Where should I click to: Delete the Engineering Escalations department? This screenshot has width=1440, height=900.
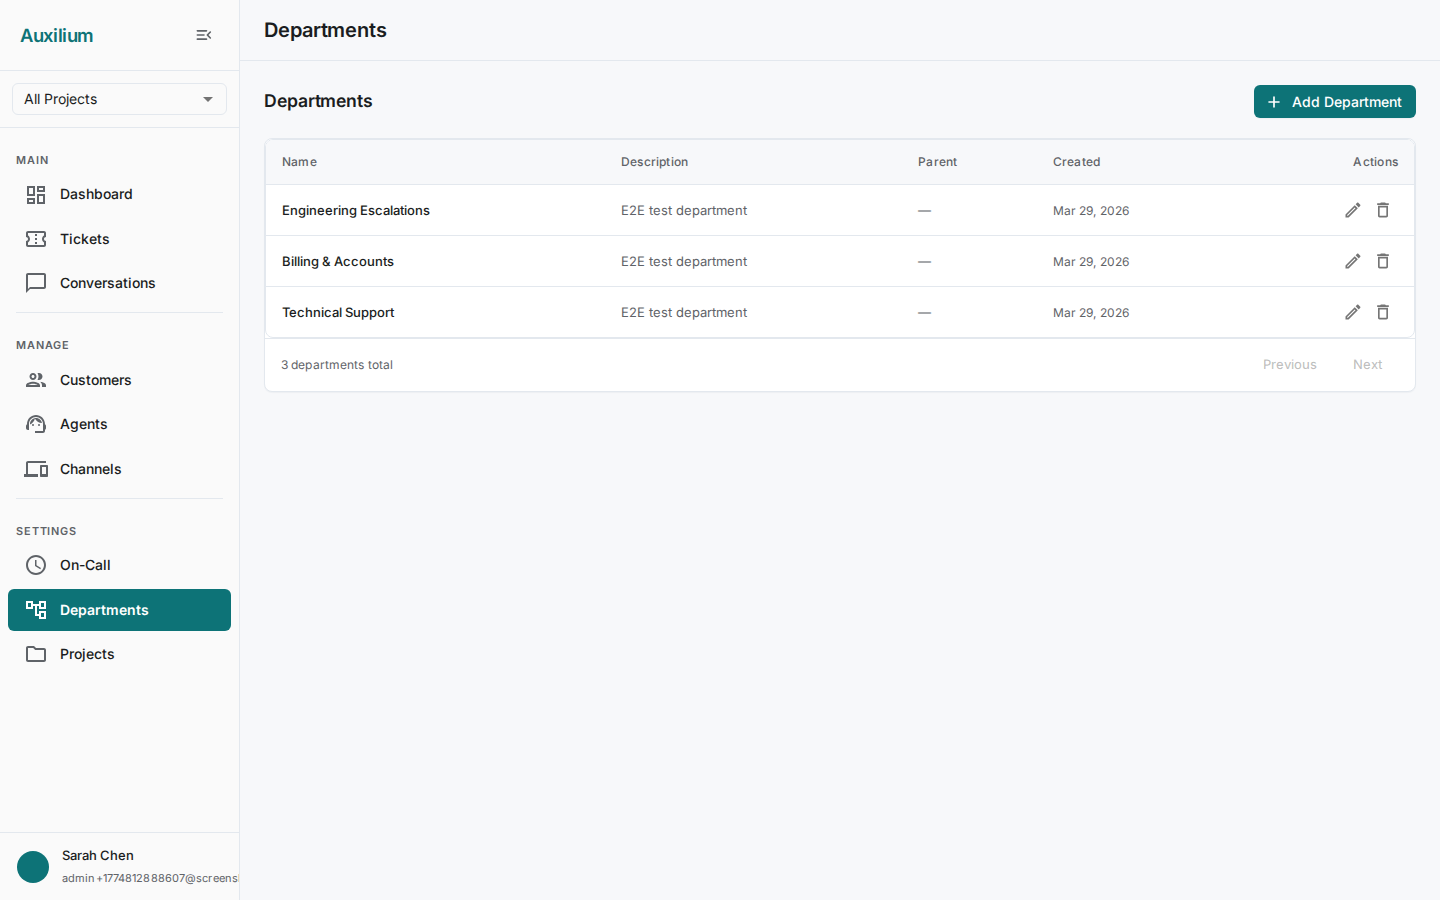(1383, 210)
